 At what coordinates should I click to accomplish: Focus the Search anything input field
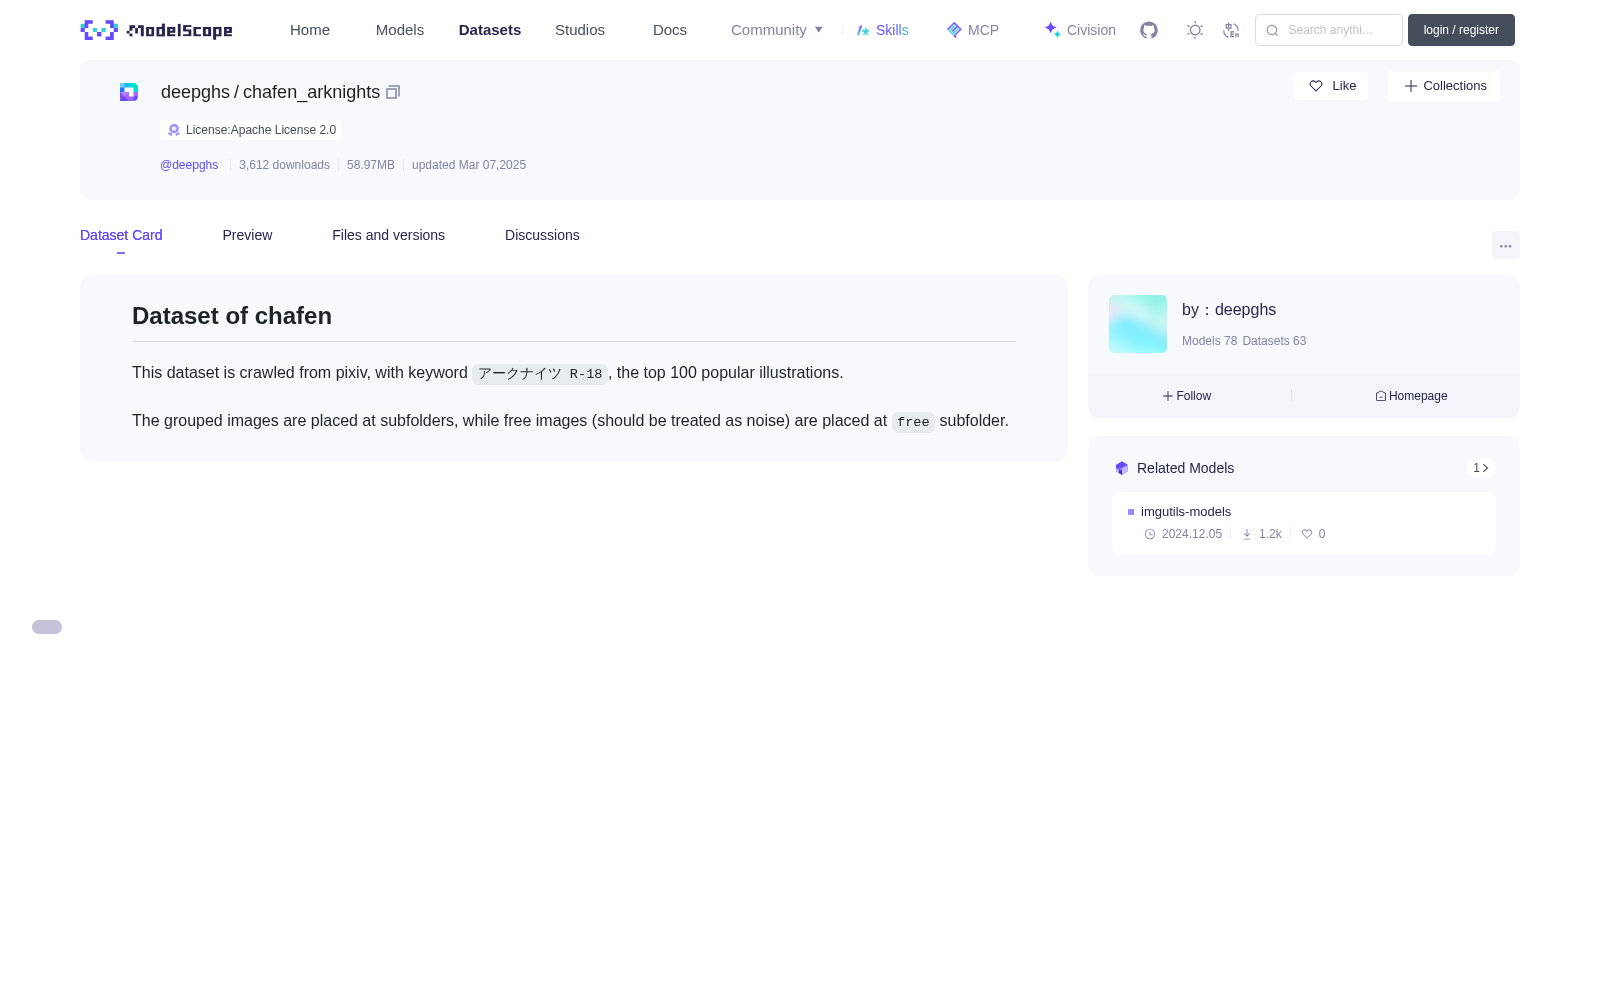pyautogui.click(x=1329, y=30)
